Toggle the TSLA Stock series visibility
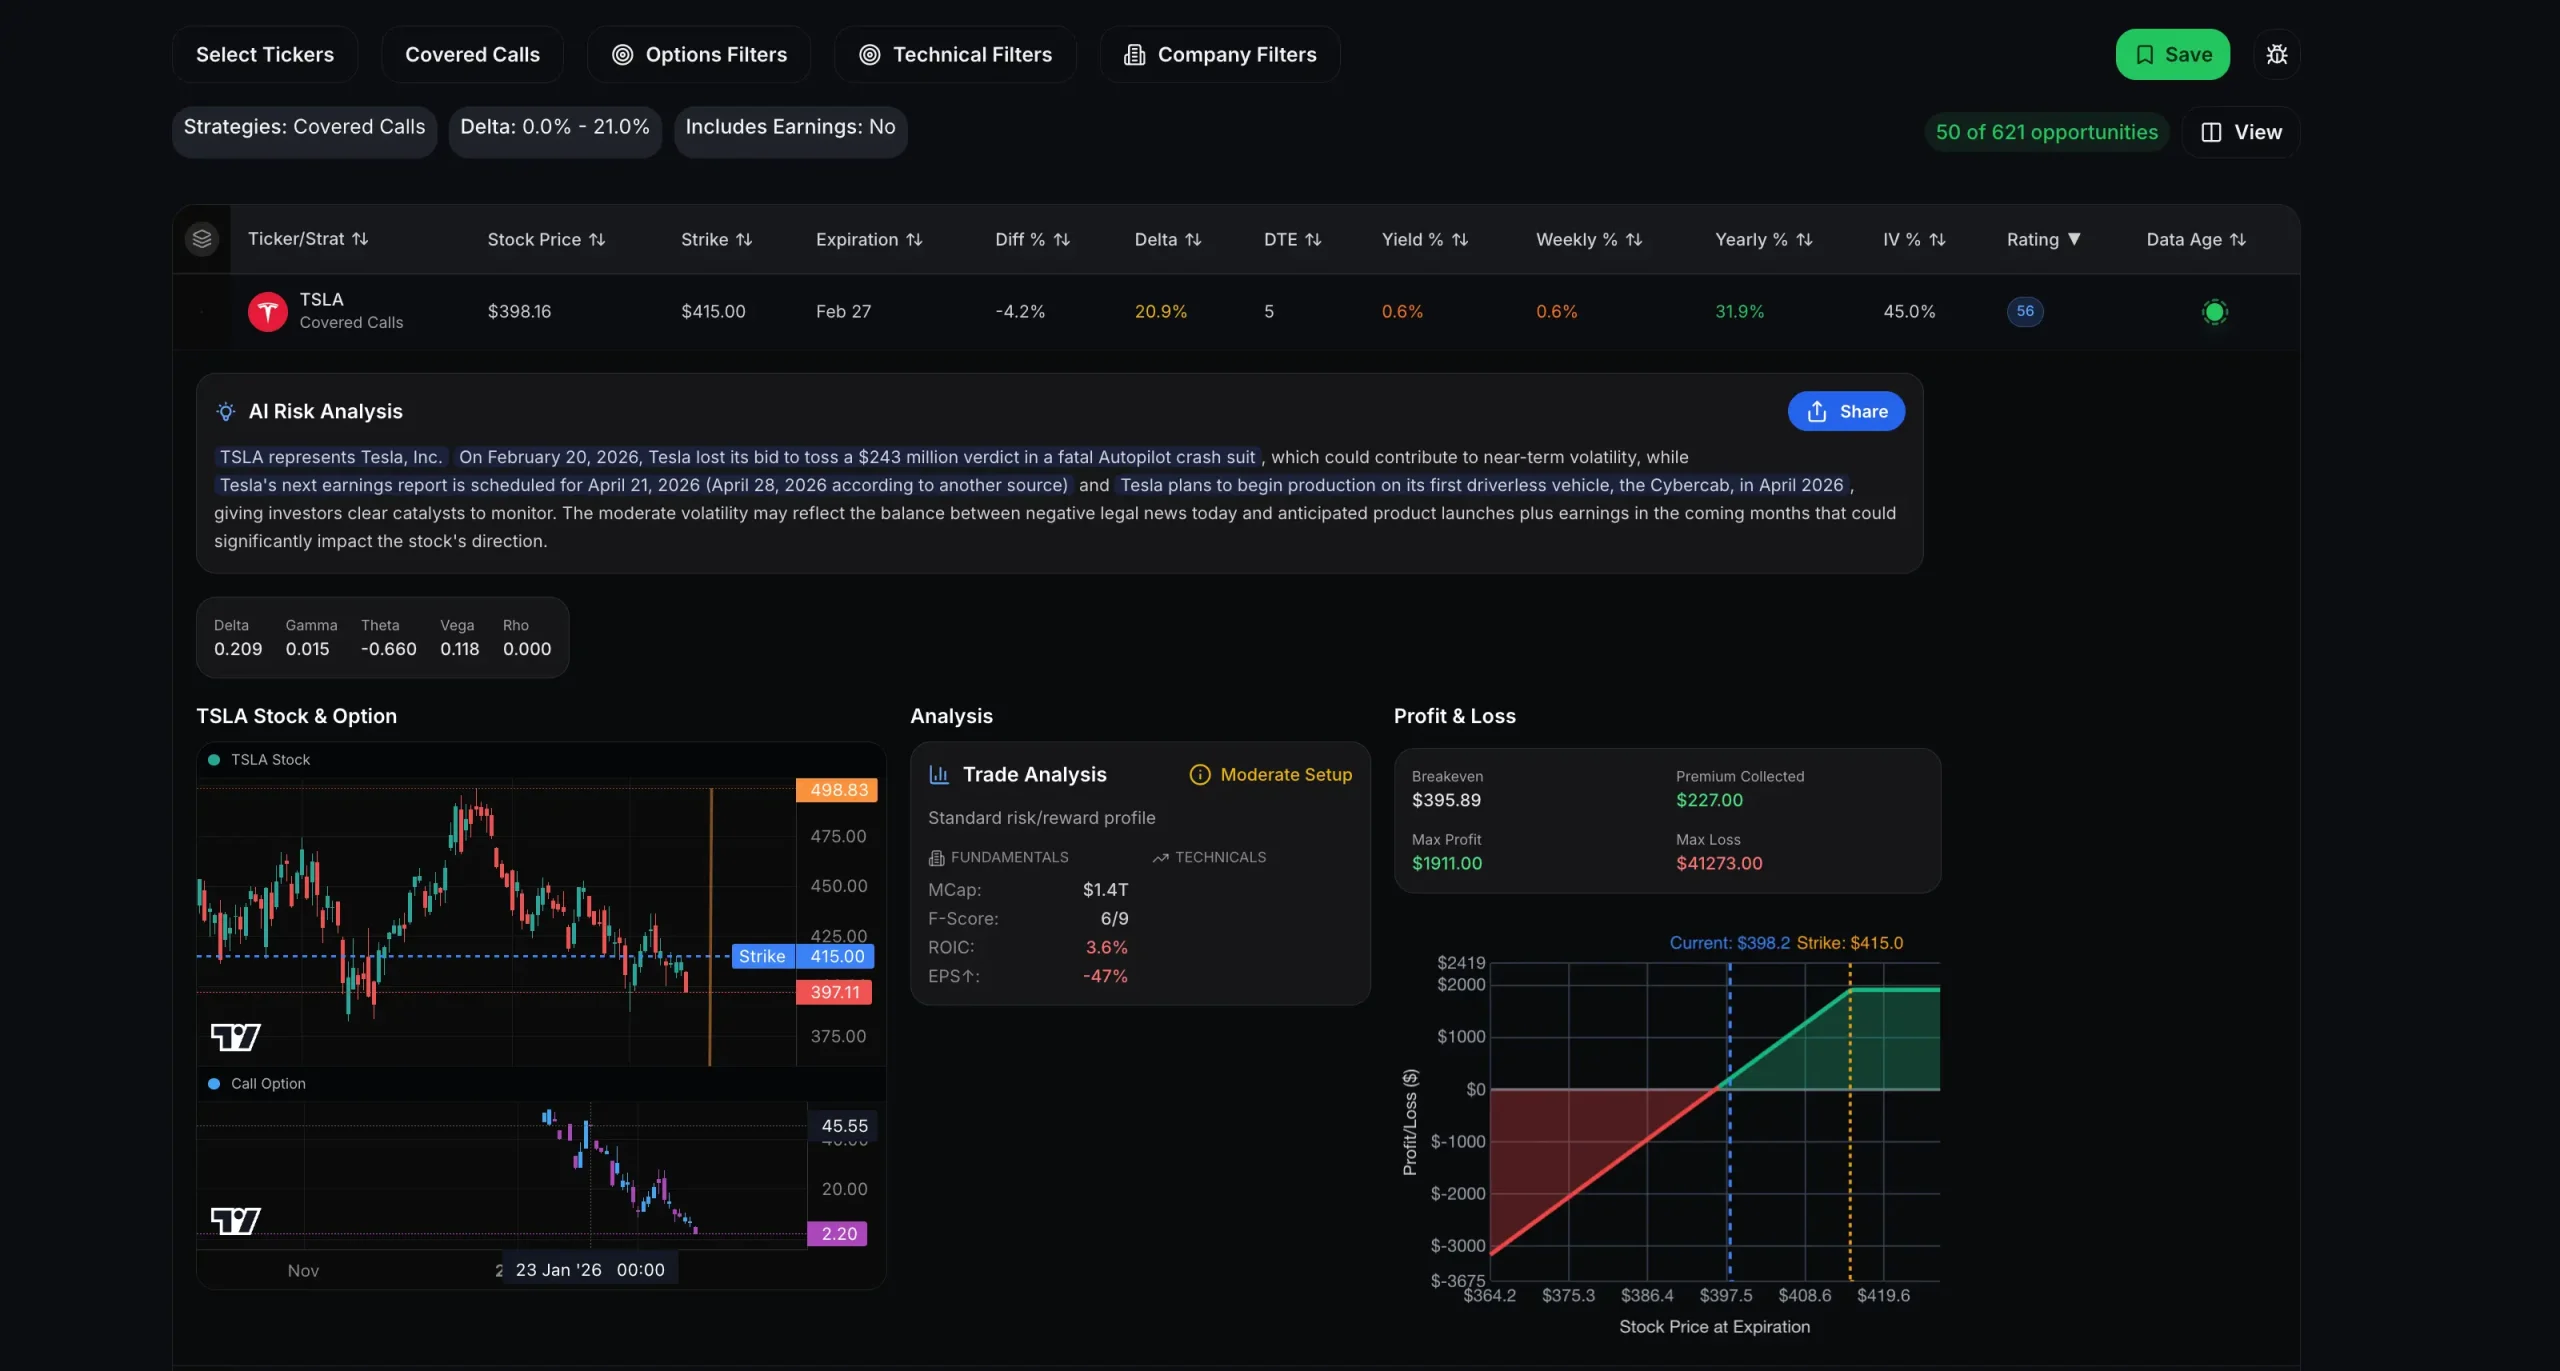This screenshot has height=1371, width=2560. [212, 759]
